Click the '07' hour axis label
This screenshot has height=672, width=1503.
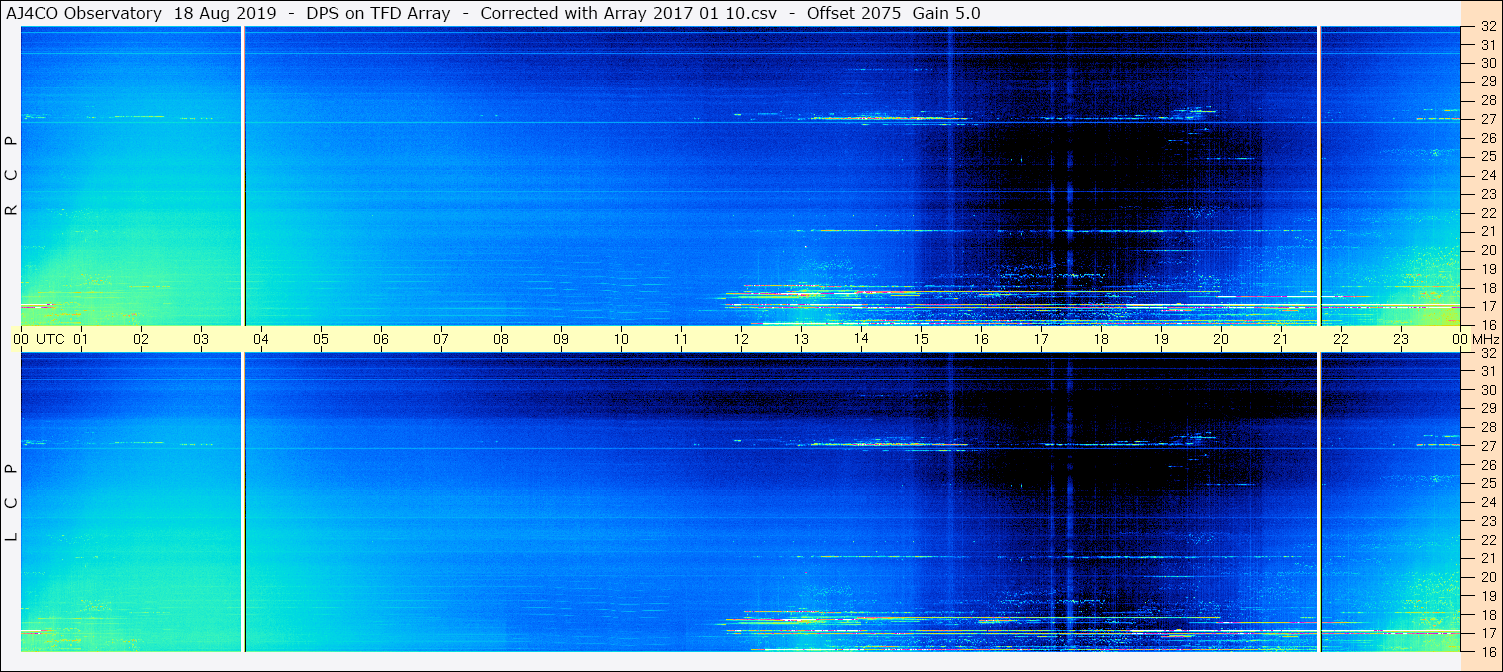tap(441, 339)
